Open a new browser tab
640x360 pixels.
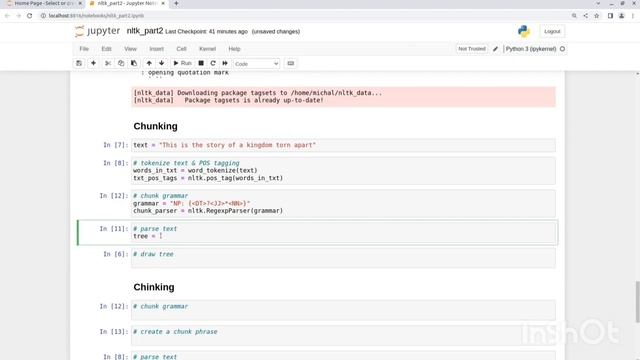(176, 3)
